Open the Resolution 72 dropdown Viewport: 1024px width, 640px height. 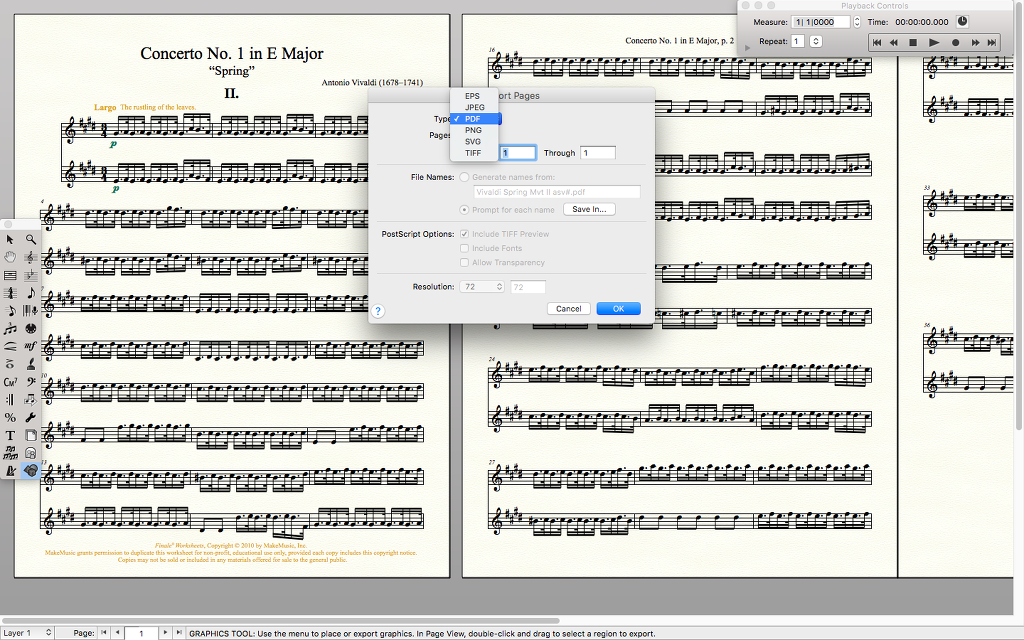point(482,287)
